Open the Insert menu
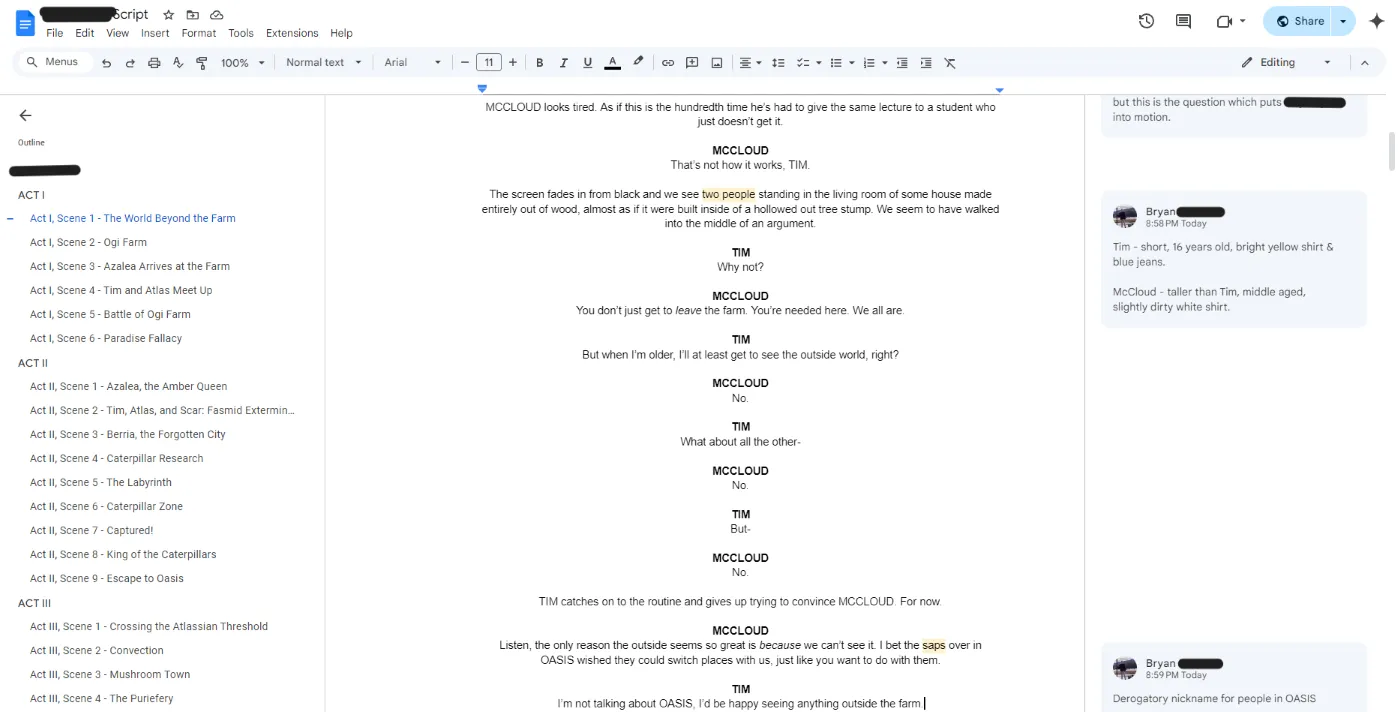1398x712 pixels. pyautogui.click(x=155, y=33)
